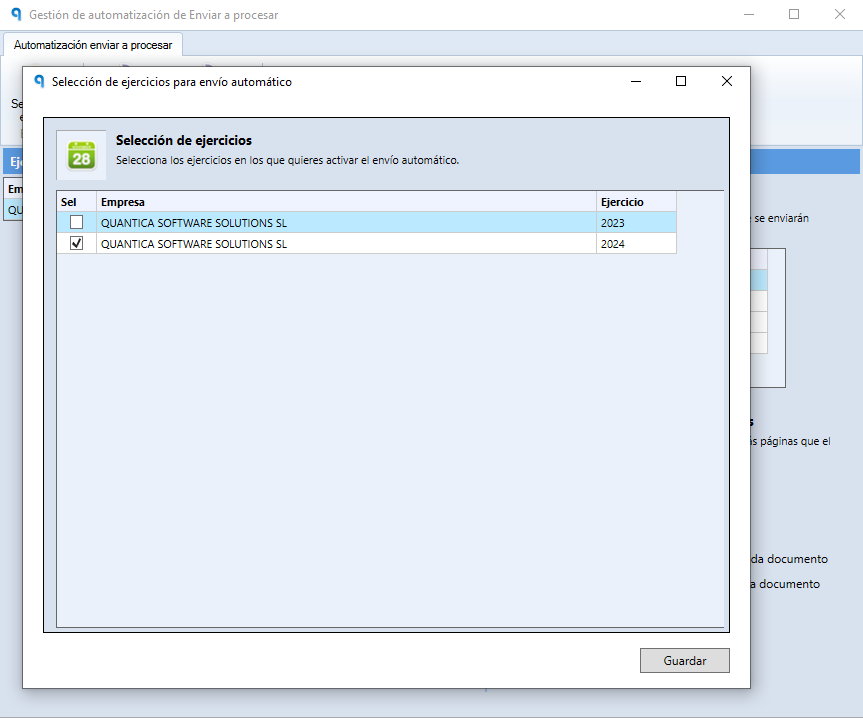
Task: Click the 2024 ejercicio cell
Action: [x=636, y=244]
